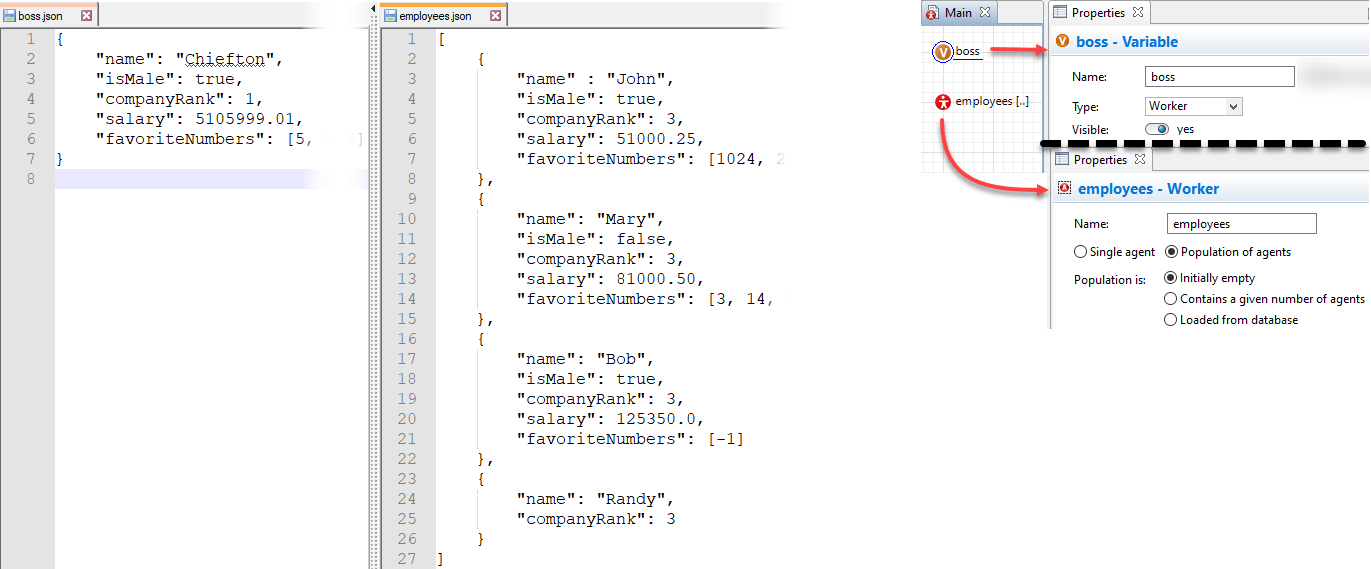Click "employees - Worker" properties title

click(x=1148, y=188)
